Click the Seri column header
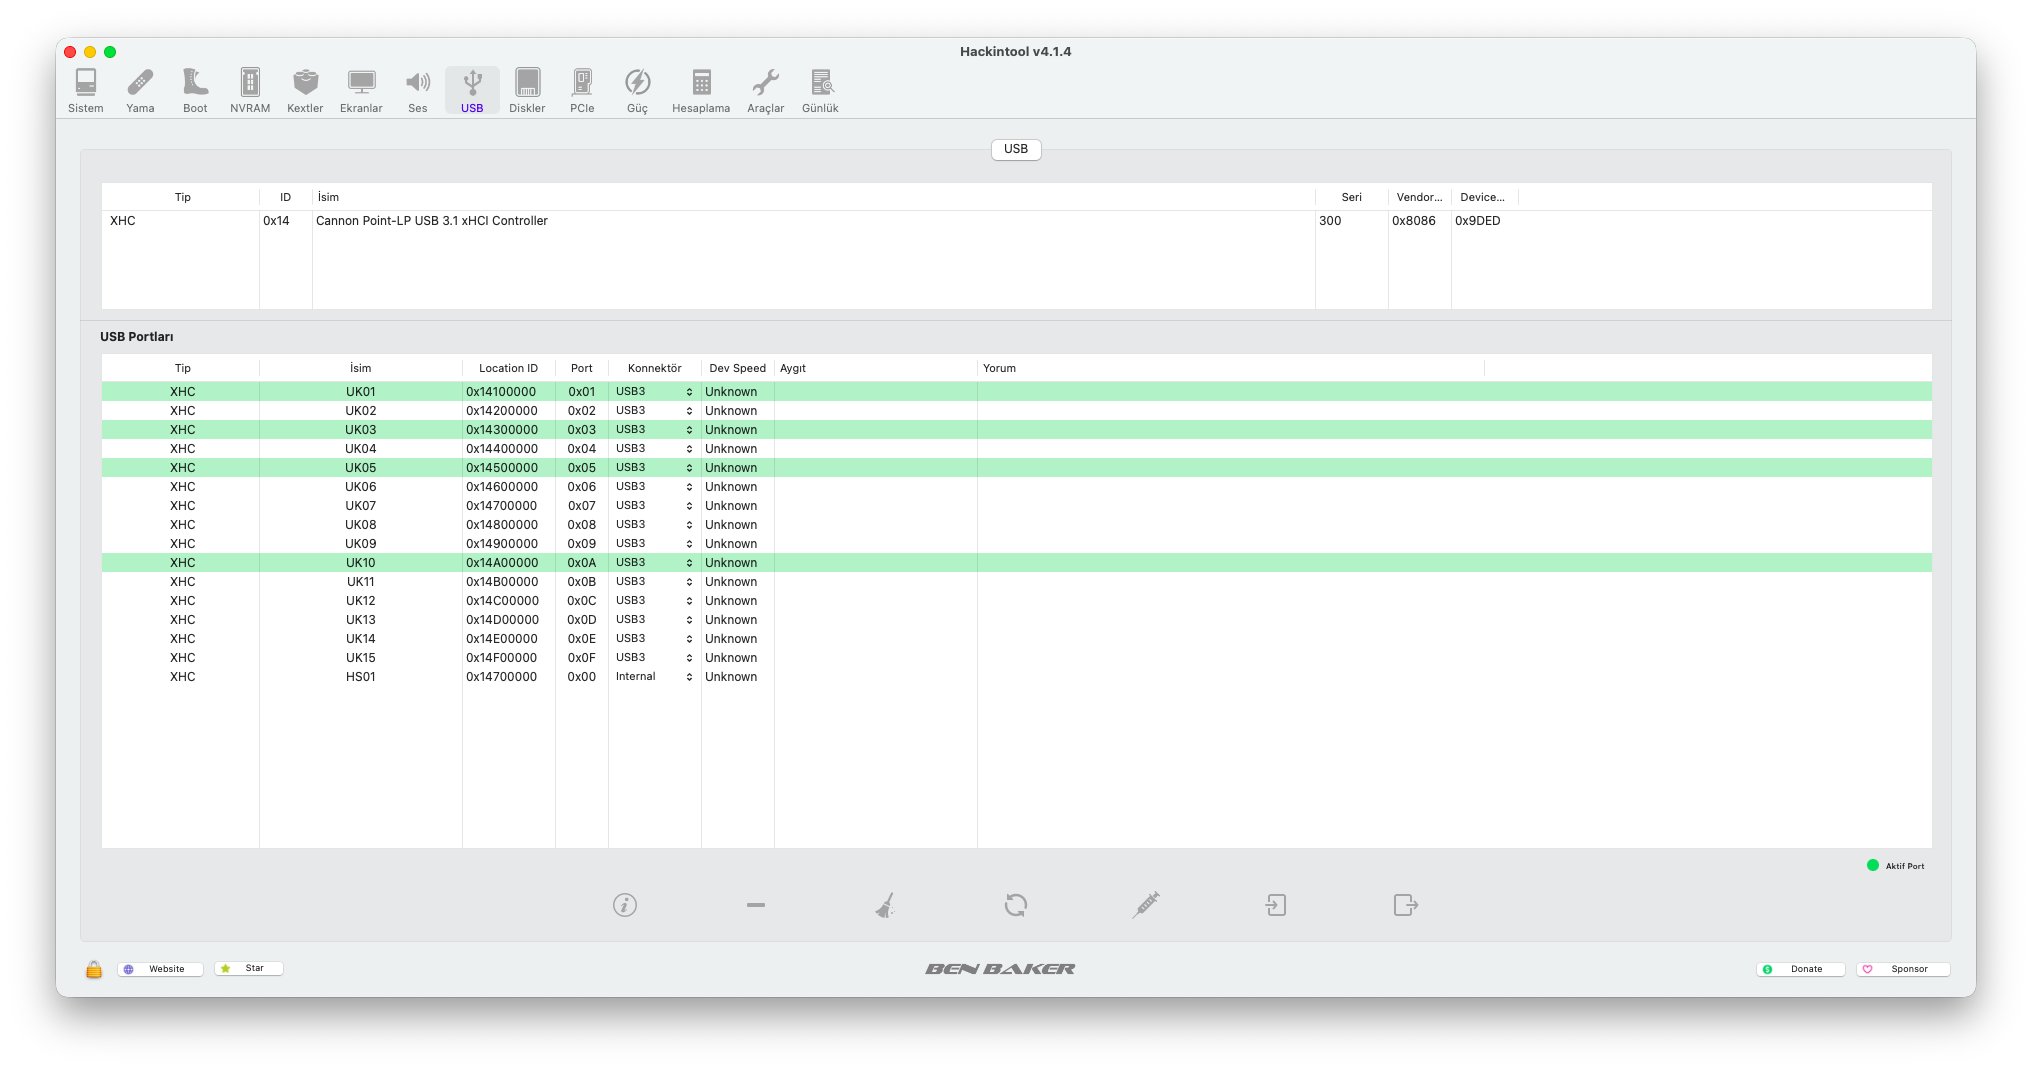Image resolution: width=2032 pixels, height=1071 pixels. click(1352, 197)
